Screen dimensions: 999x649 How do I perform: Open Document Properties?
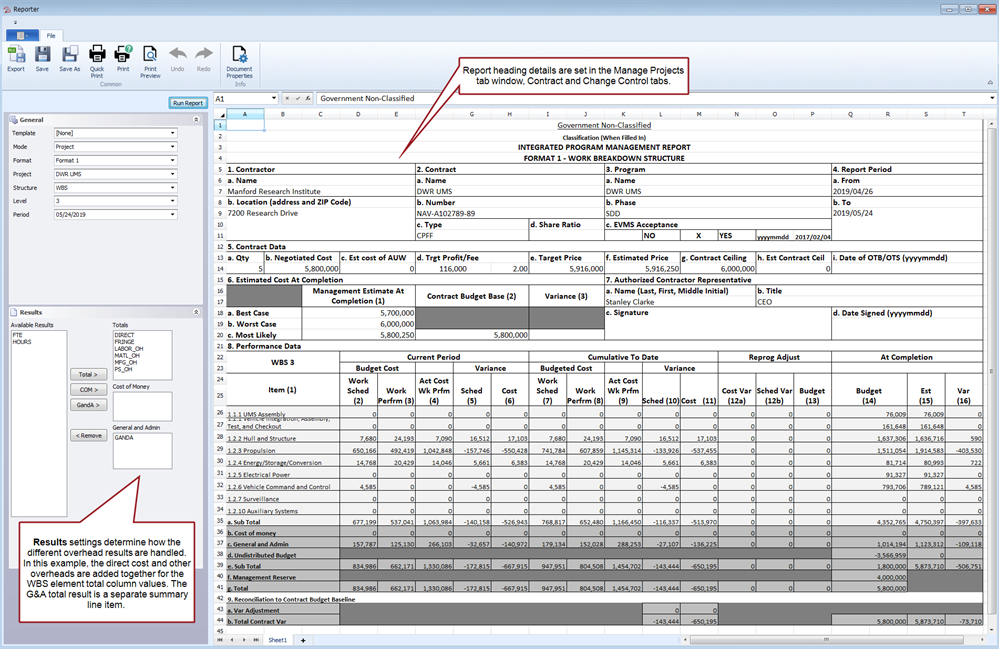point(240,58)
